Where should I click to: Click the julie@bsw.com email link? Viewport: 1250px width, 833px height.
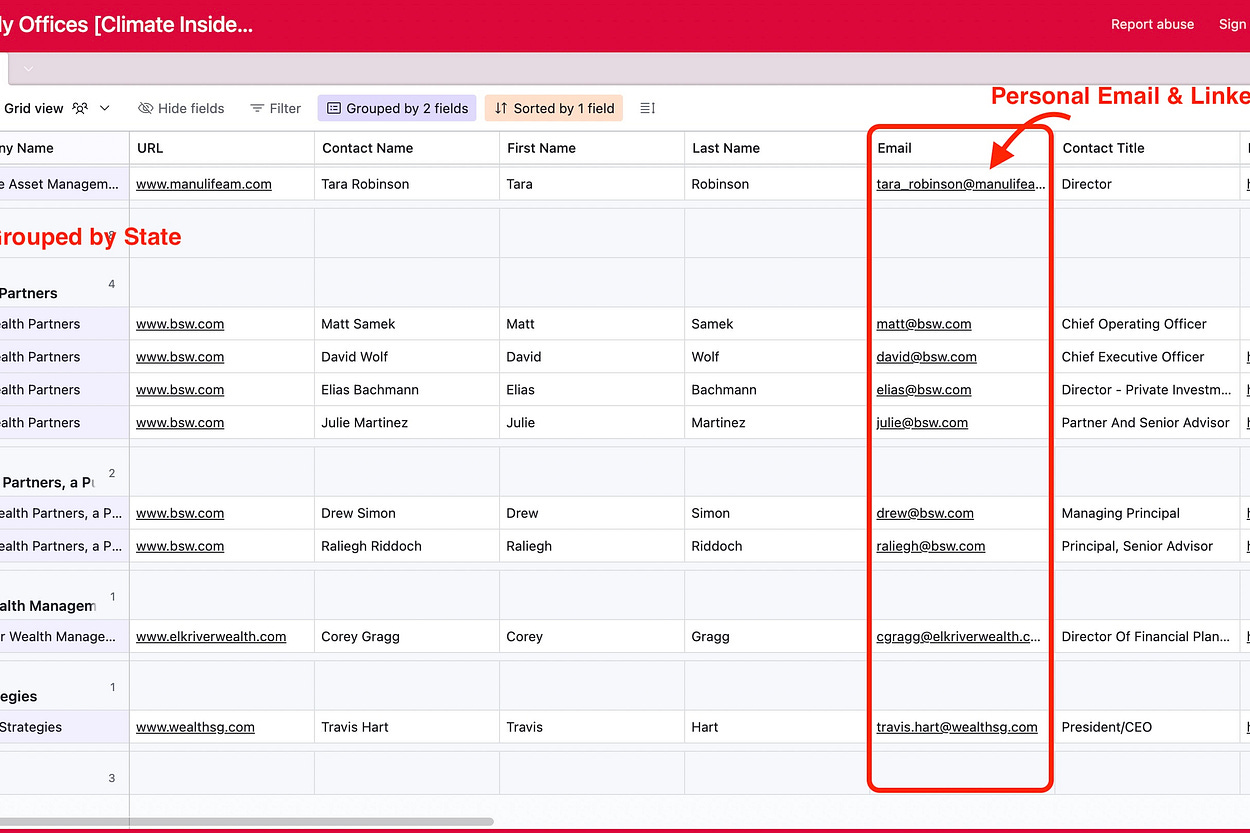click(x=922, y=423)
